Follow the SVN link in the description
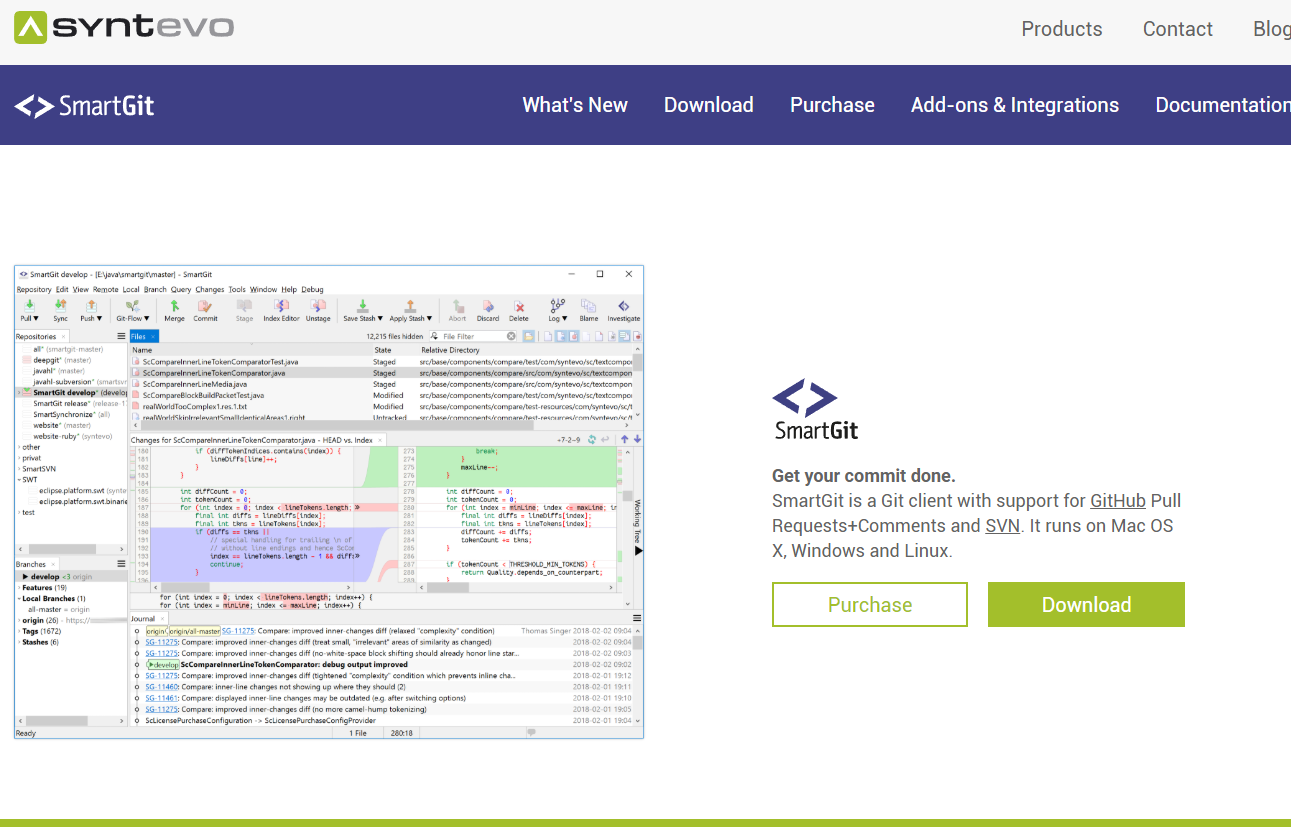 pyautogui.click(x=1002, y=526)
